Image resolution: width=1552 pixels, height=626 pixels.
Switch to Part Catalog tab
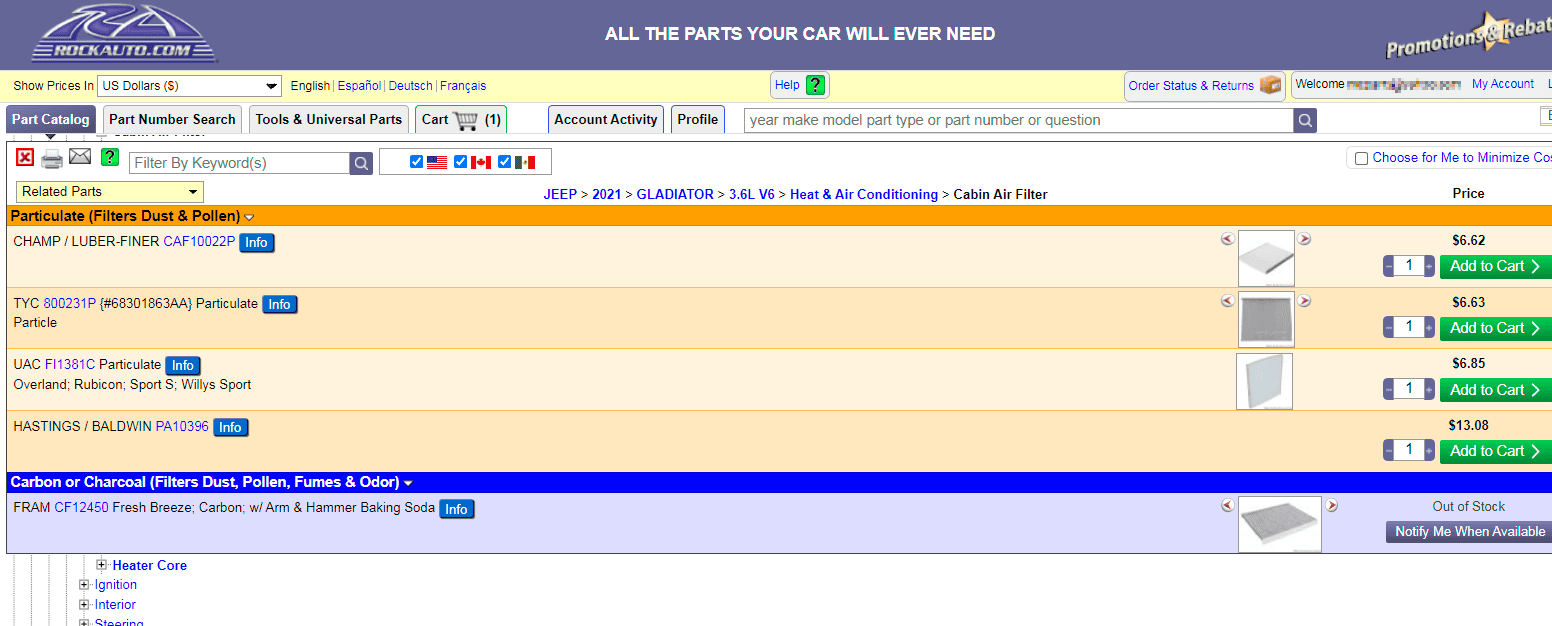[51, 119]
